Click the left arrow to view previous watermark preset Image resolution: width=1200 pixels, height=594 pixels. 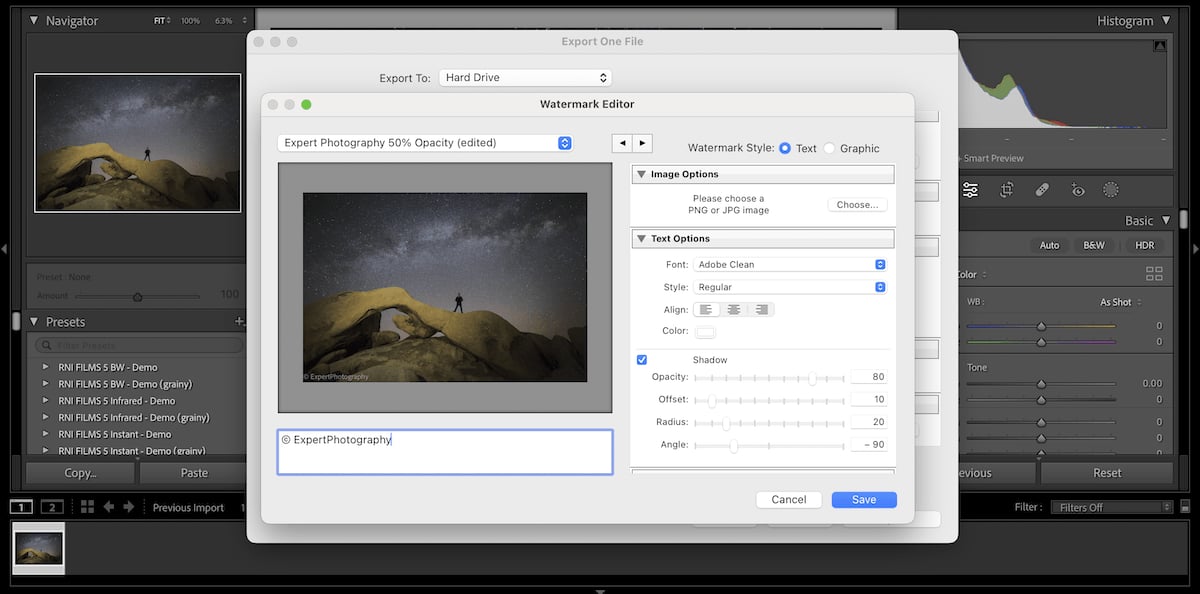[x=622, y=143]
